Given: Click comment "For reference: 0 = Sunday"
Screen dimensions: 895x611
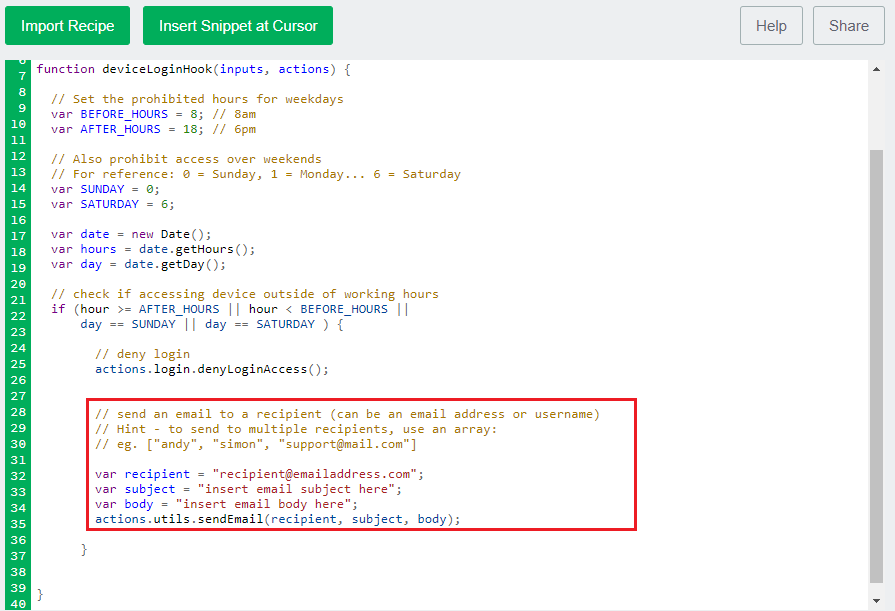Looking at the screenshot, I should (256, 174).
